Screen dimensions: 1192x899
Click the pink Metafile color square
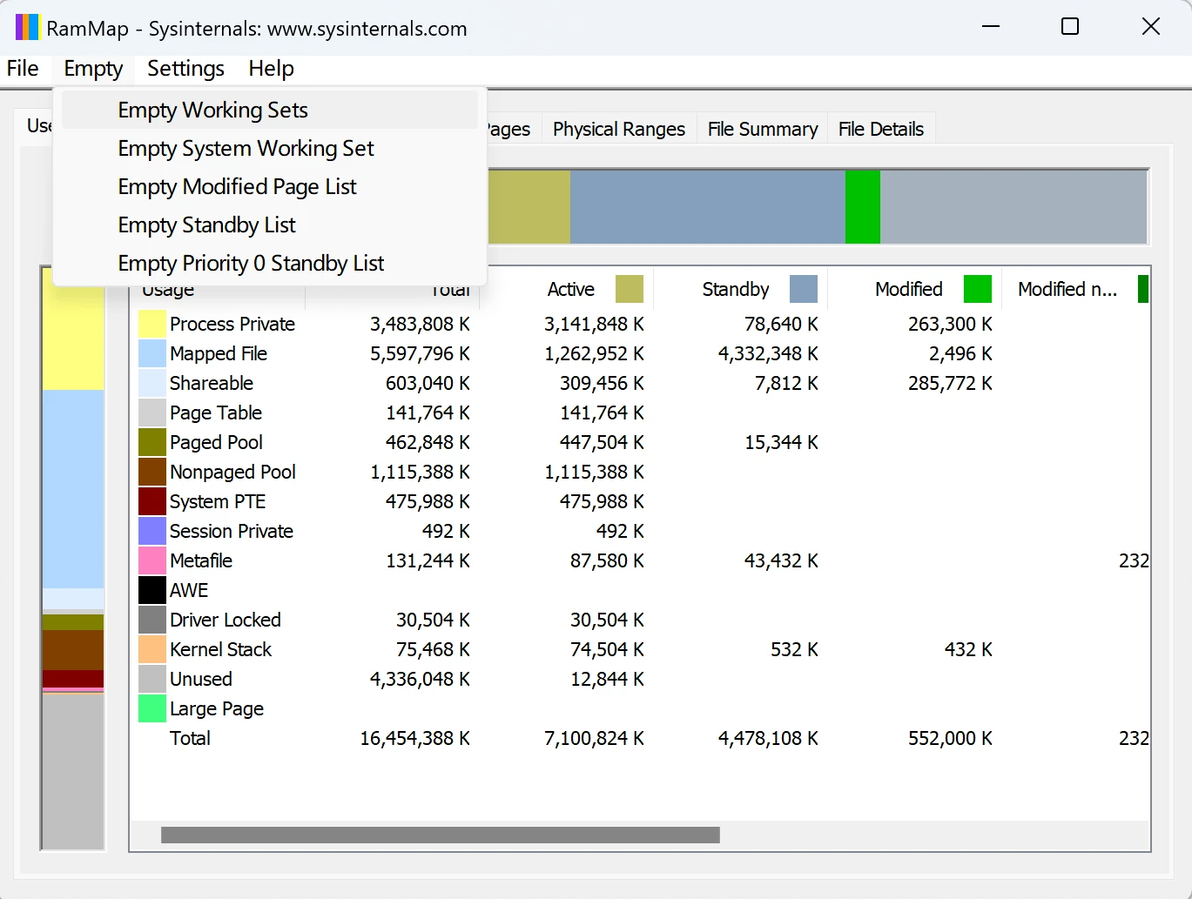pos(152,561)
